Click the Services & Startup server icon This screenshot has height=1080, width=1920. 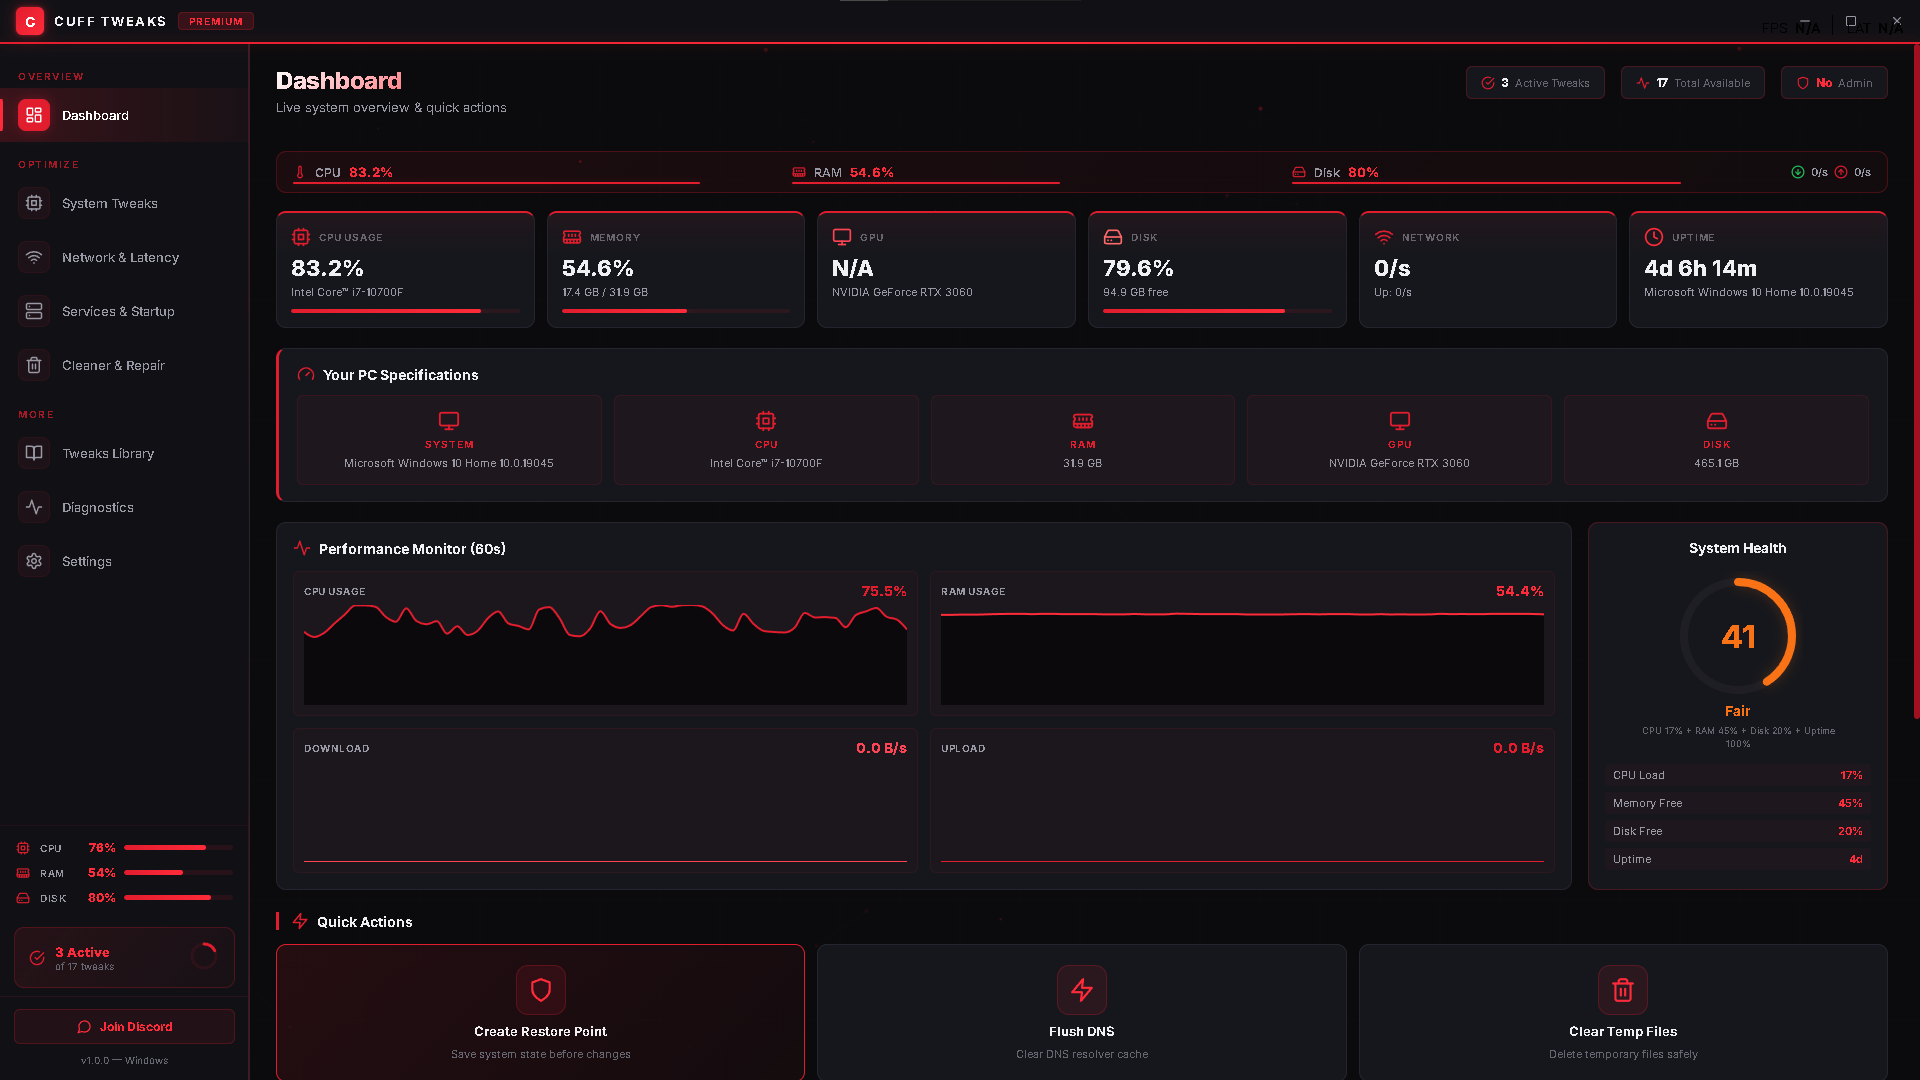(x=34, y=311)
